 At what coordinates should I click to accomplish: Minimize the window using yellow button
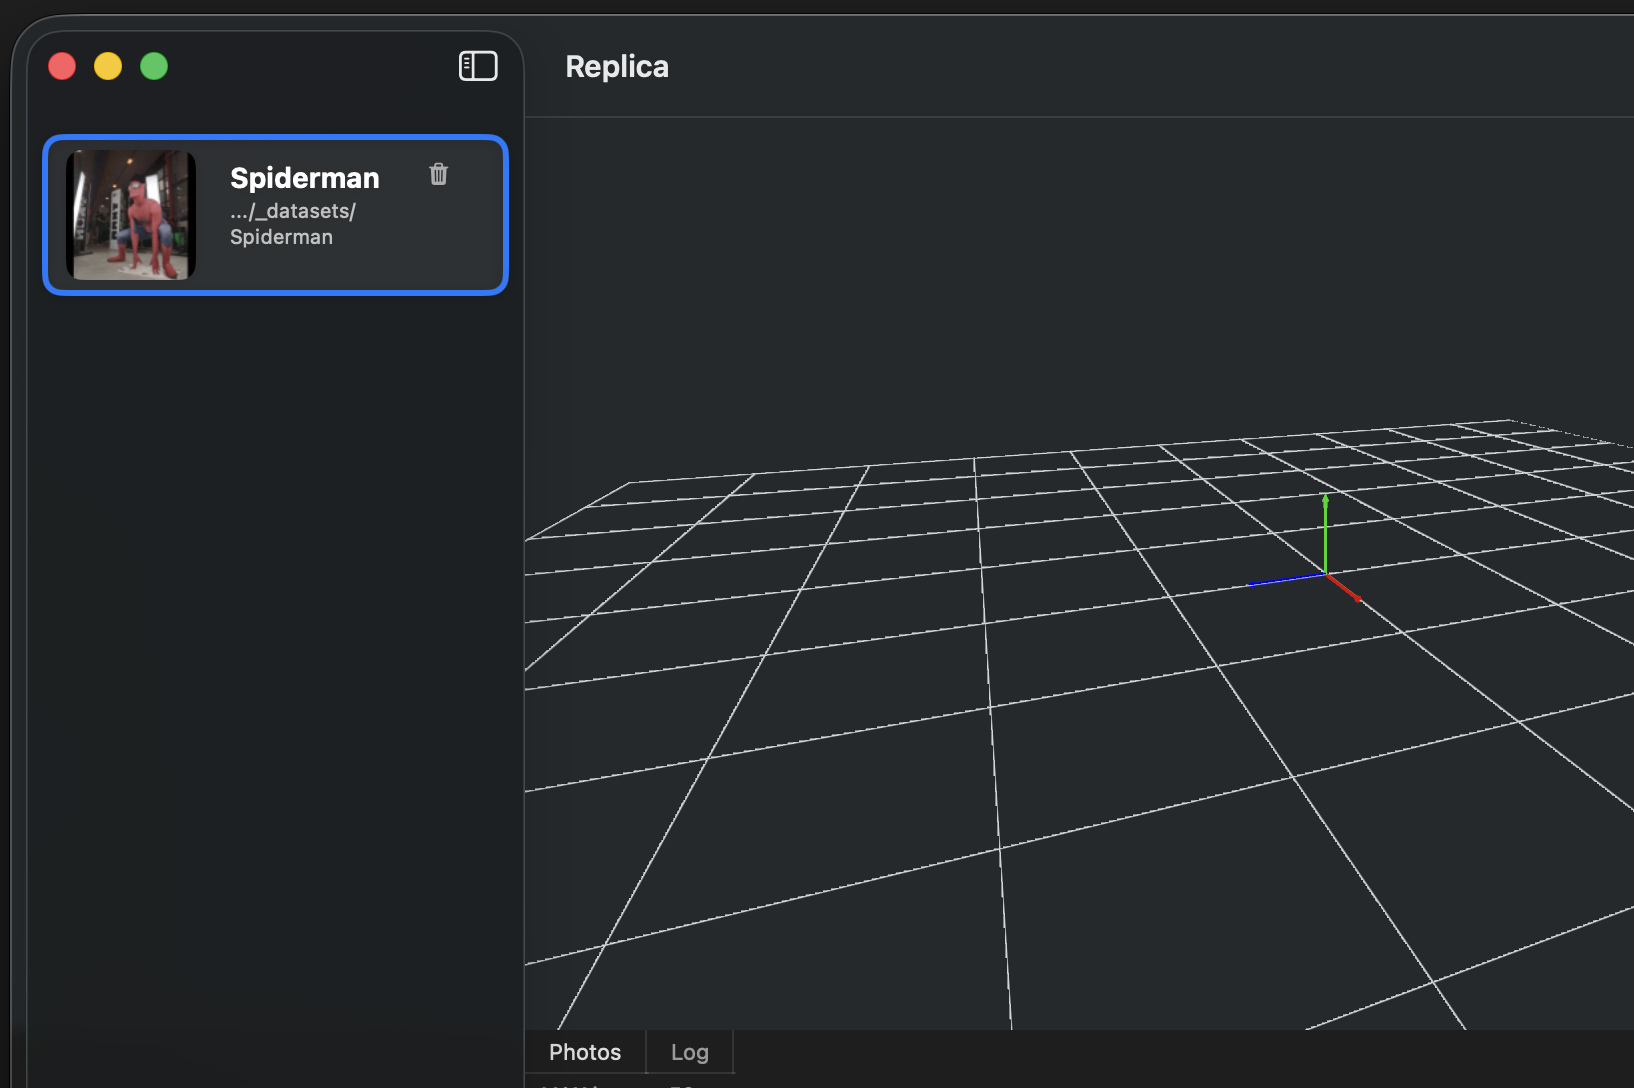click(108, 66)
